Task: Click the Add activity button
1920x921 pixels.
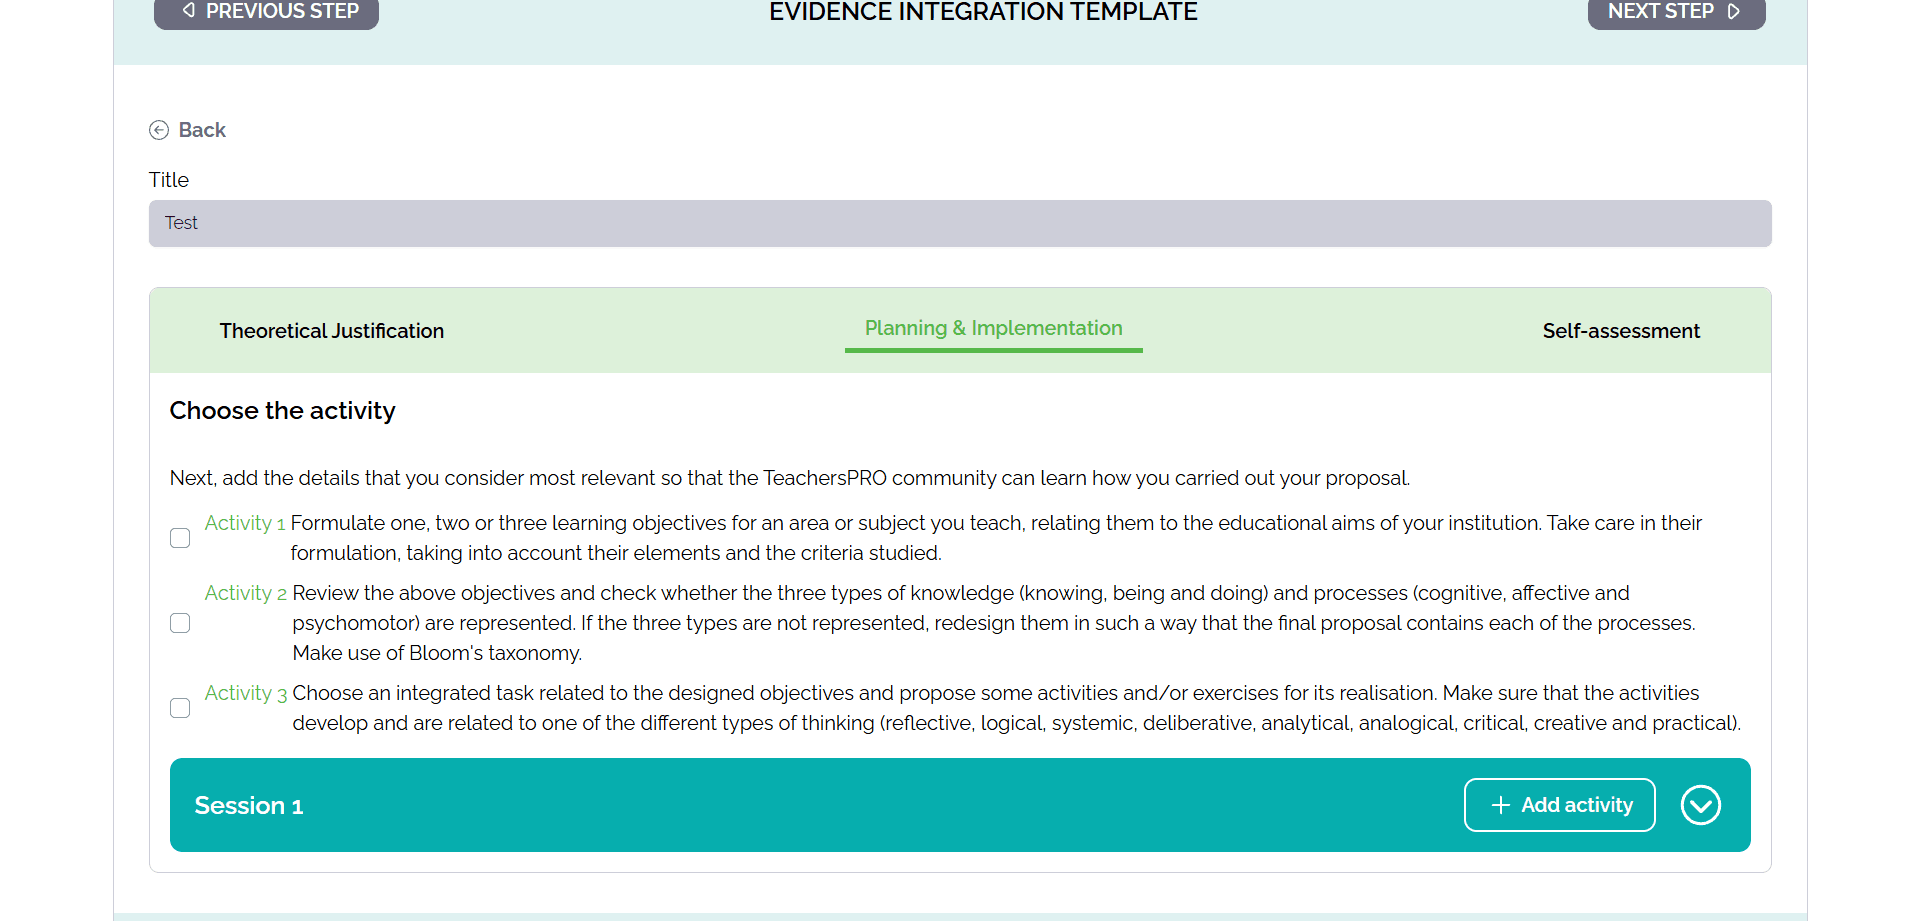Action: point(1559,805)
